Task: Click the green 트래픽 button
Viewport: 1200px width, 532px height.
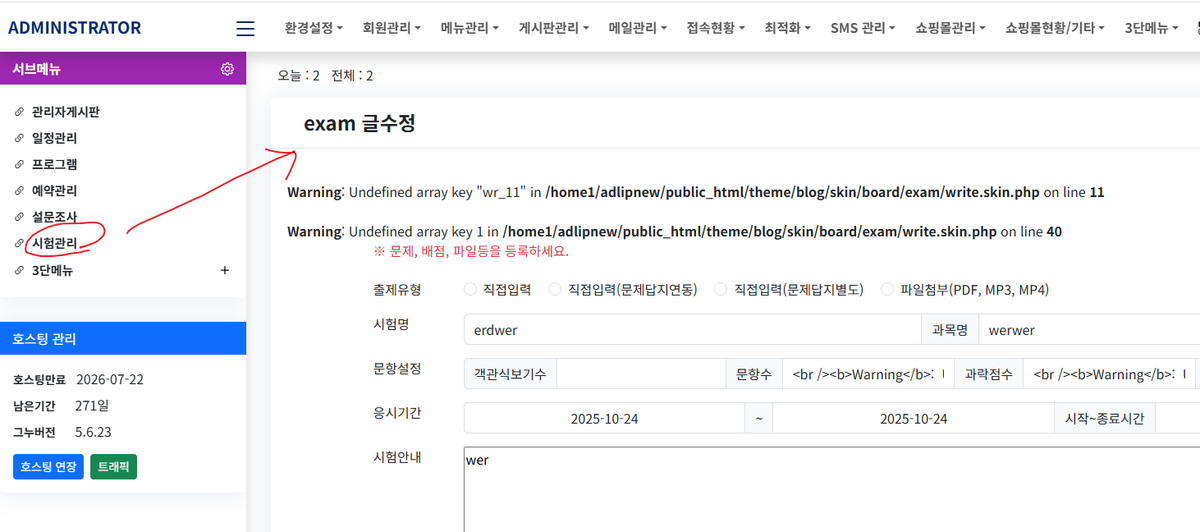Action: pos(113,466)
